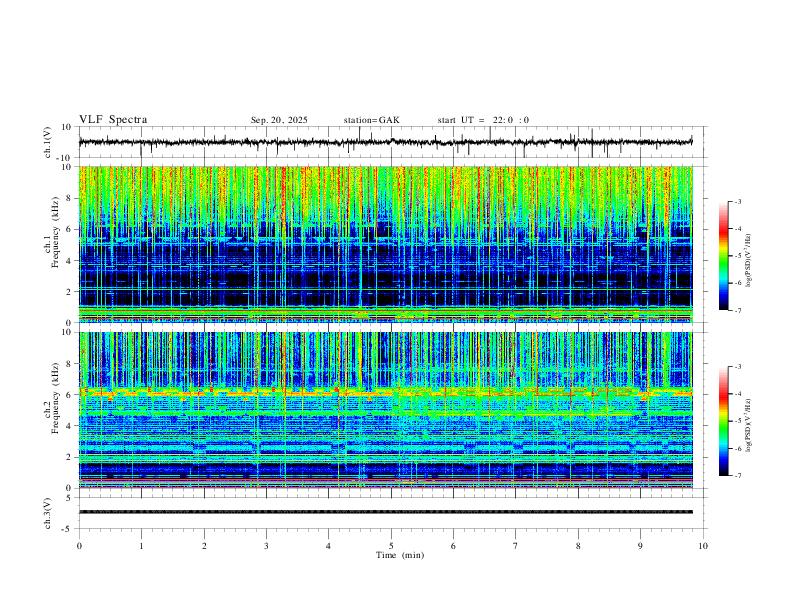This screenshot has width=792, height=612.
Task: Click the '-5' tick on ch.3(V) axis
Action: (68, 529)
